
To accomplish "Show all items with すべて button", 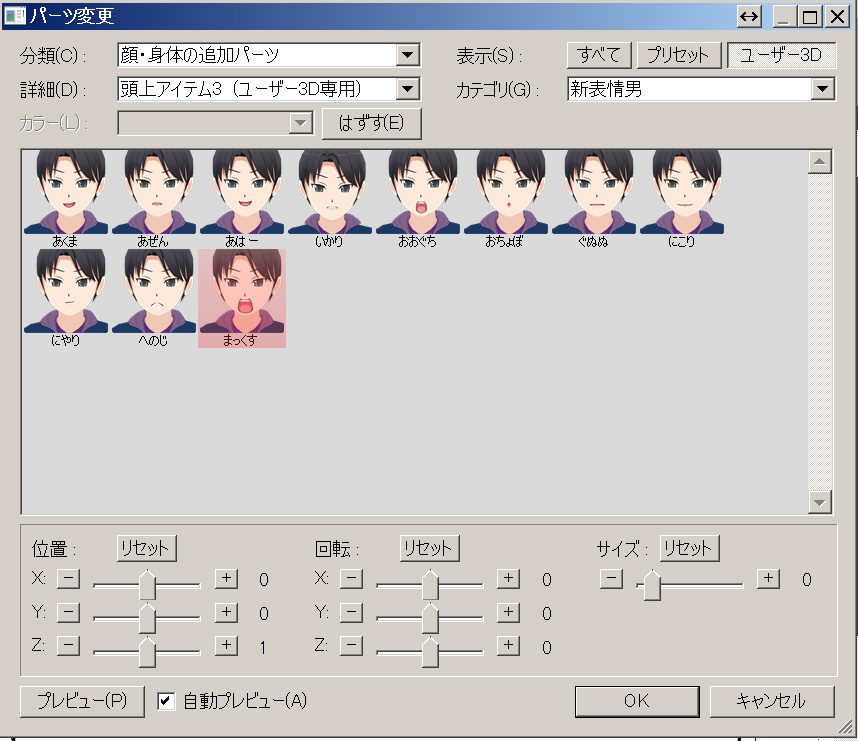I will [599, 56].
